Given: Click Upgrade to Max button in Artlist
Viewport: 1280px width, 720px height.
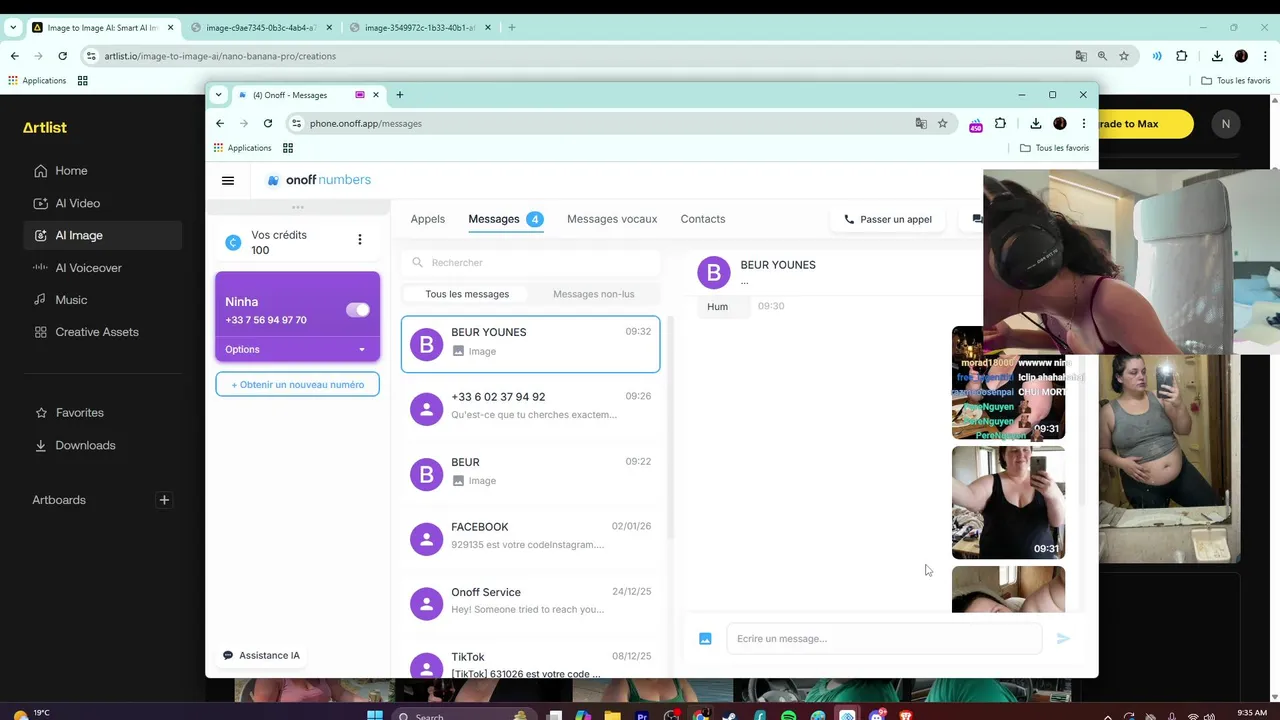Looking at the screenshot, I should (x=1145, y=124).
